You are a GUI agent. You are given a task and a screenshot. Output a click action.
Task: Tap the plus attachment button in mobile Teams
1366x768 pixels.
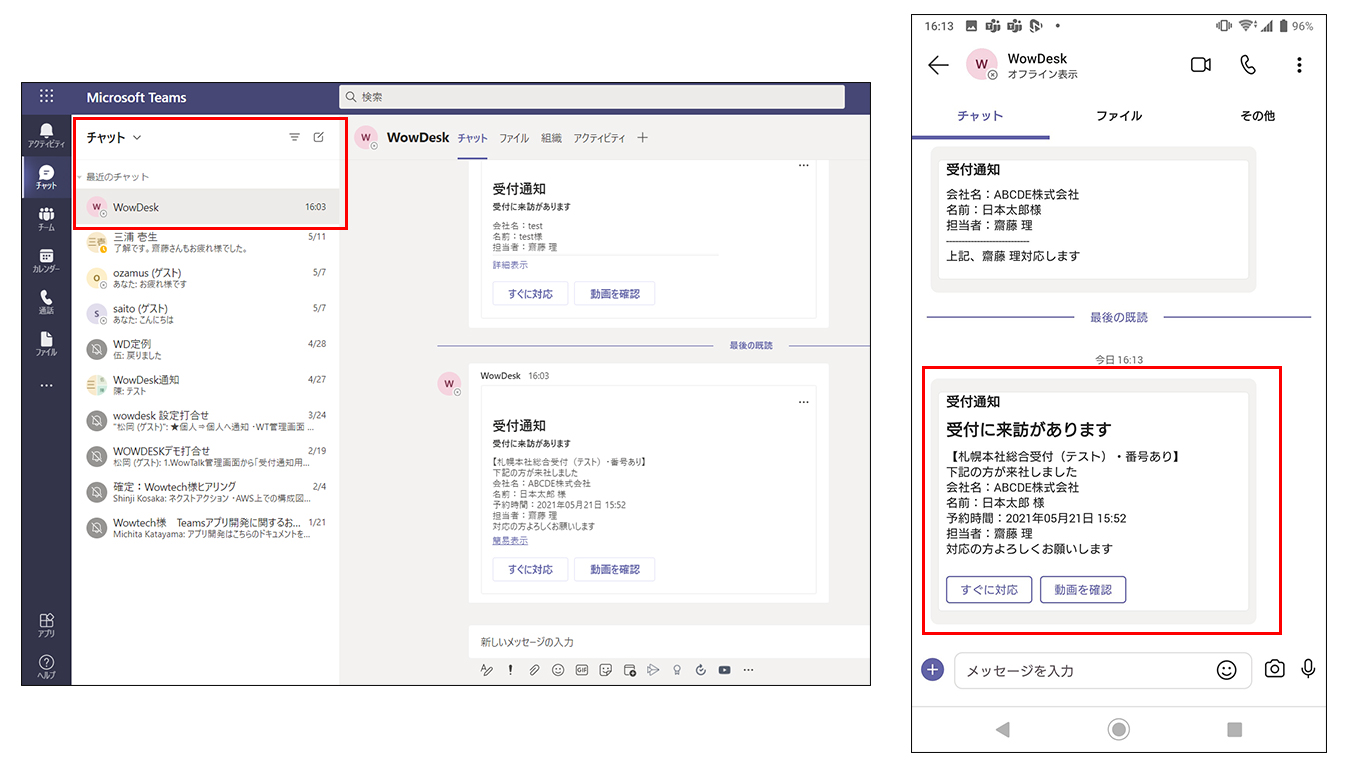(x=932, y=669)
